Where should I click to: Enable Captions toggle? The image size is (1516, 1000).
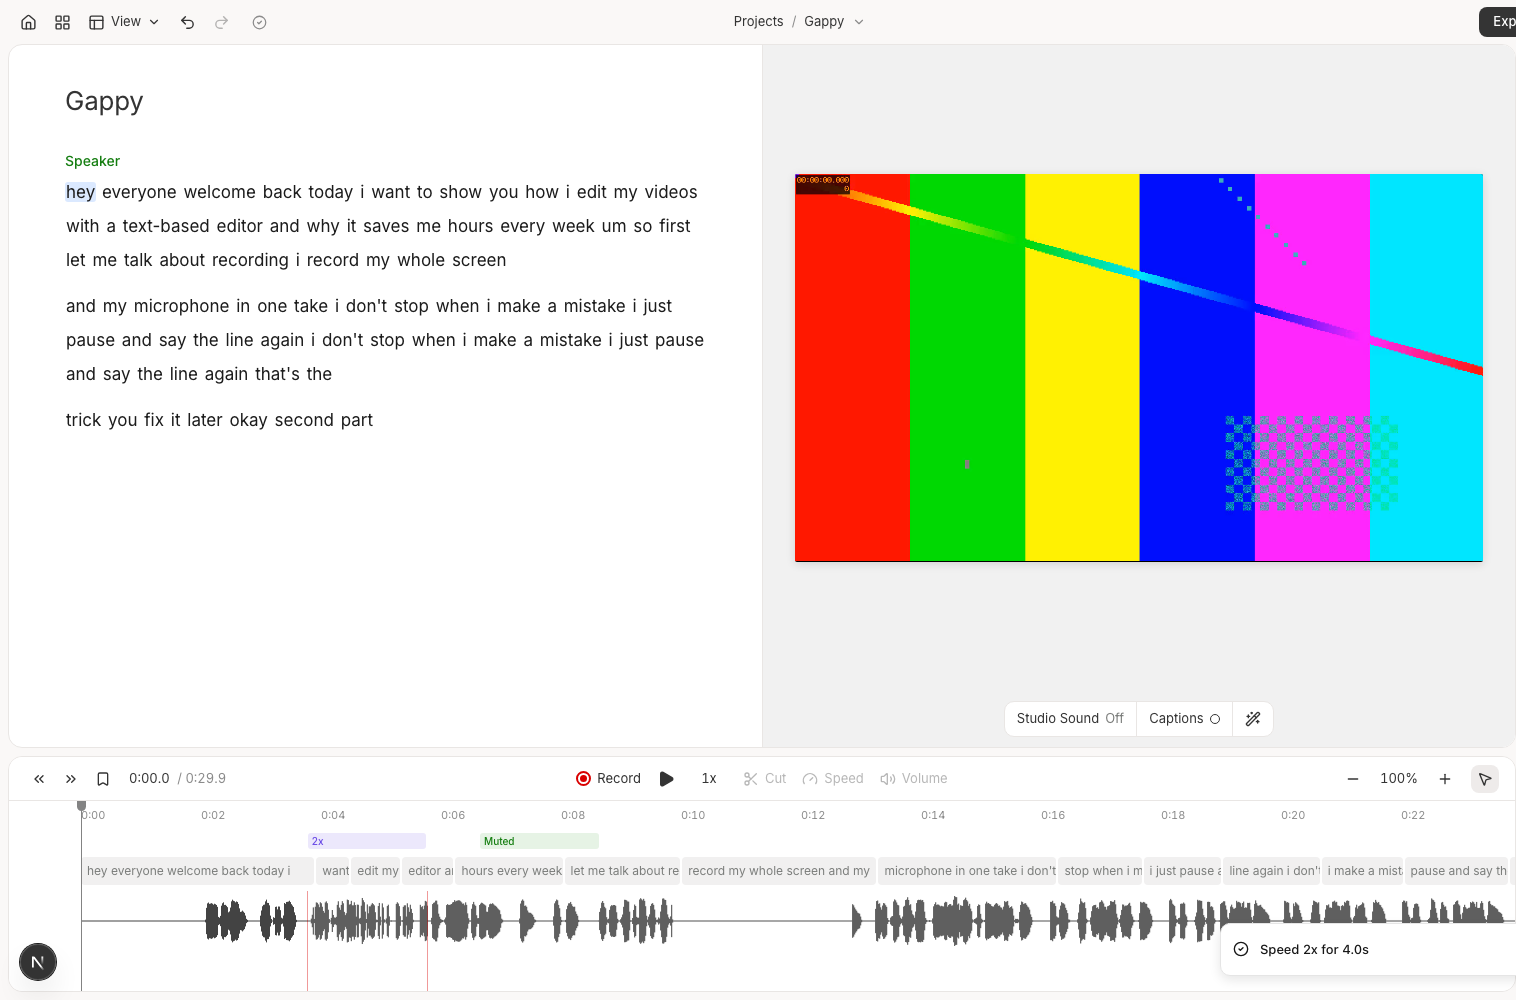[x=1185, y=719]
